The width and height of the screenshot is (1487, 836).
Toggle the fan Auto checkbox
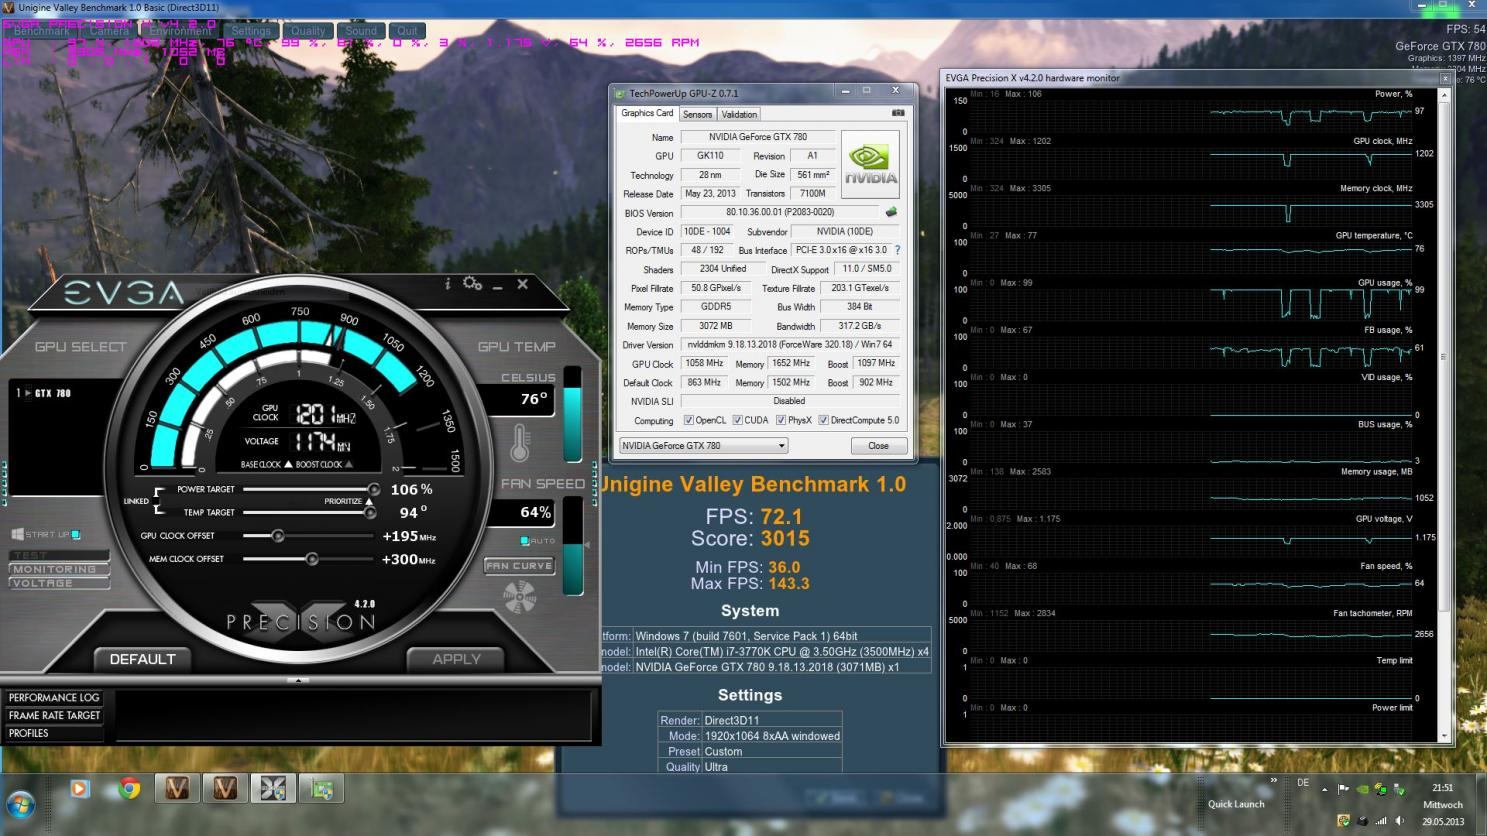tap(525, 541)
